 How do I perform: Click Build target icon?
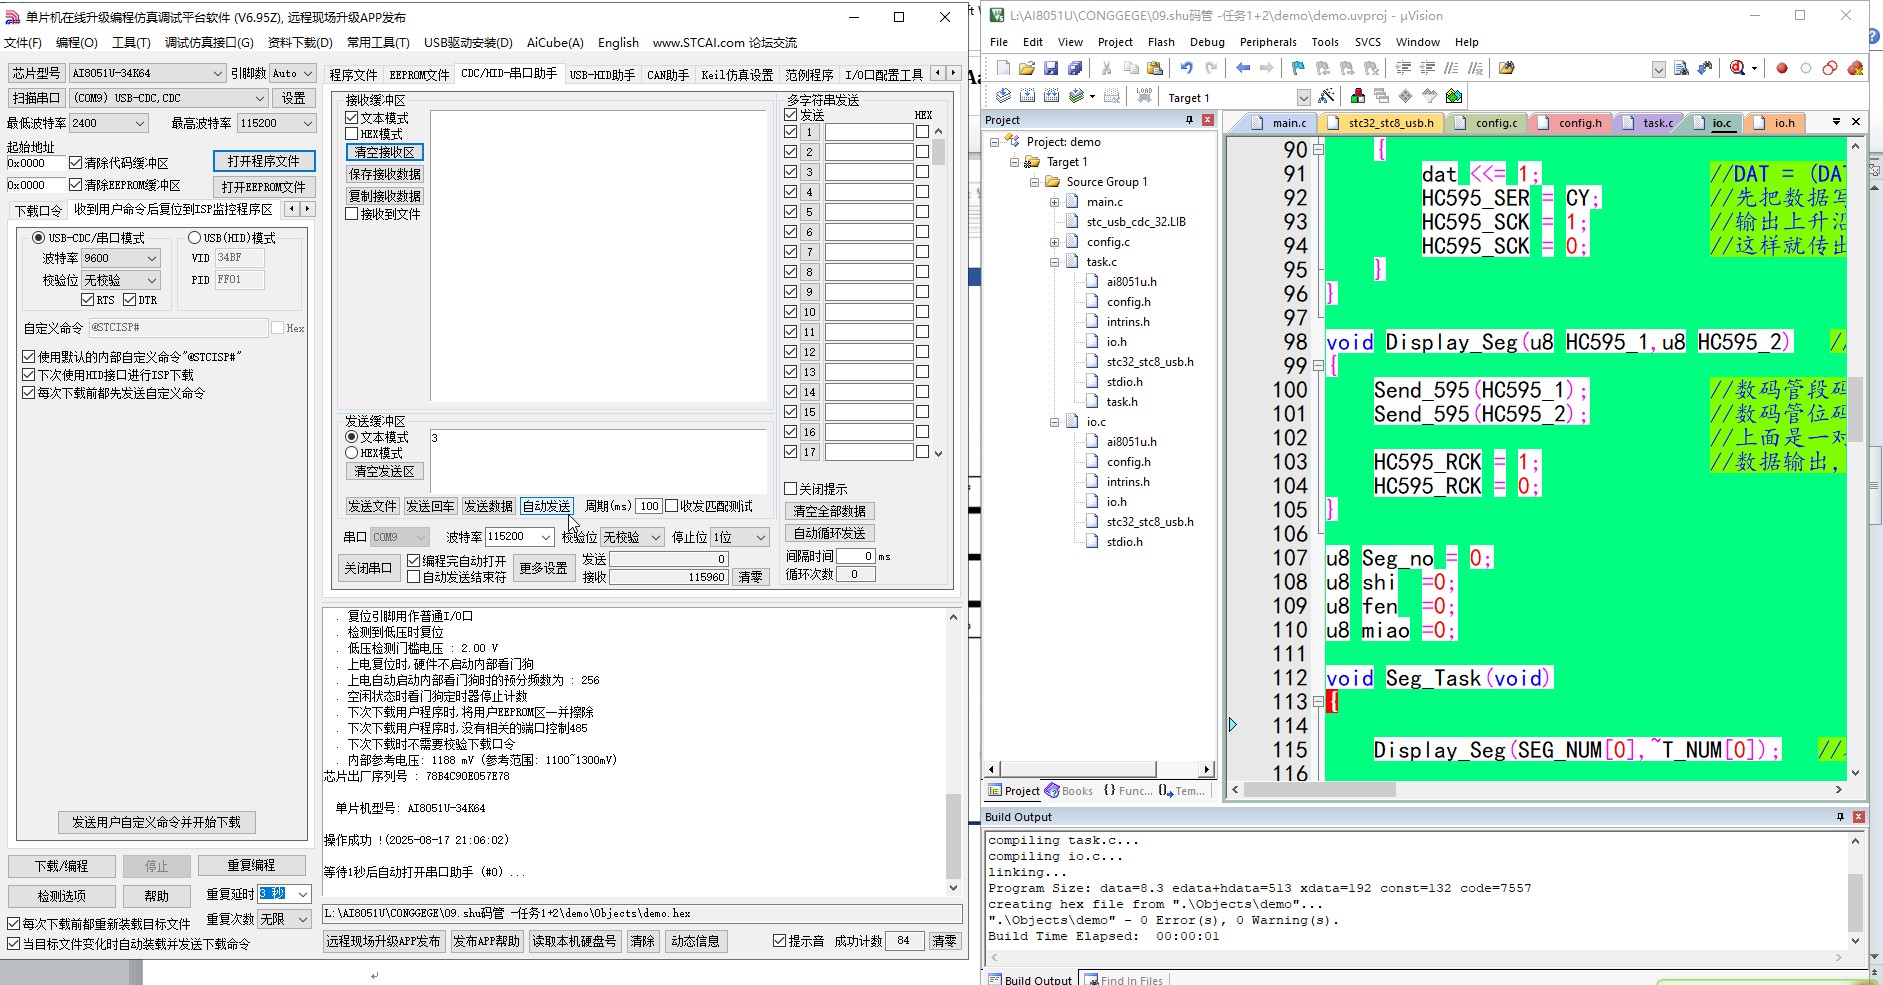pos(1027,96)
